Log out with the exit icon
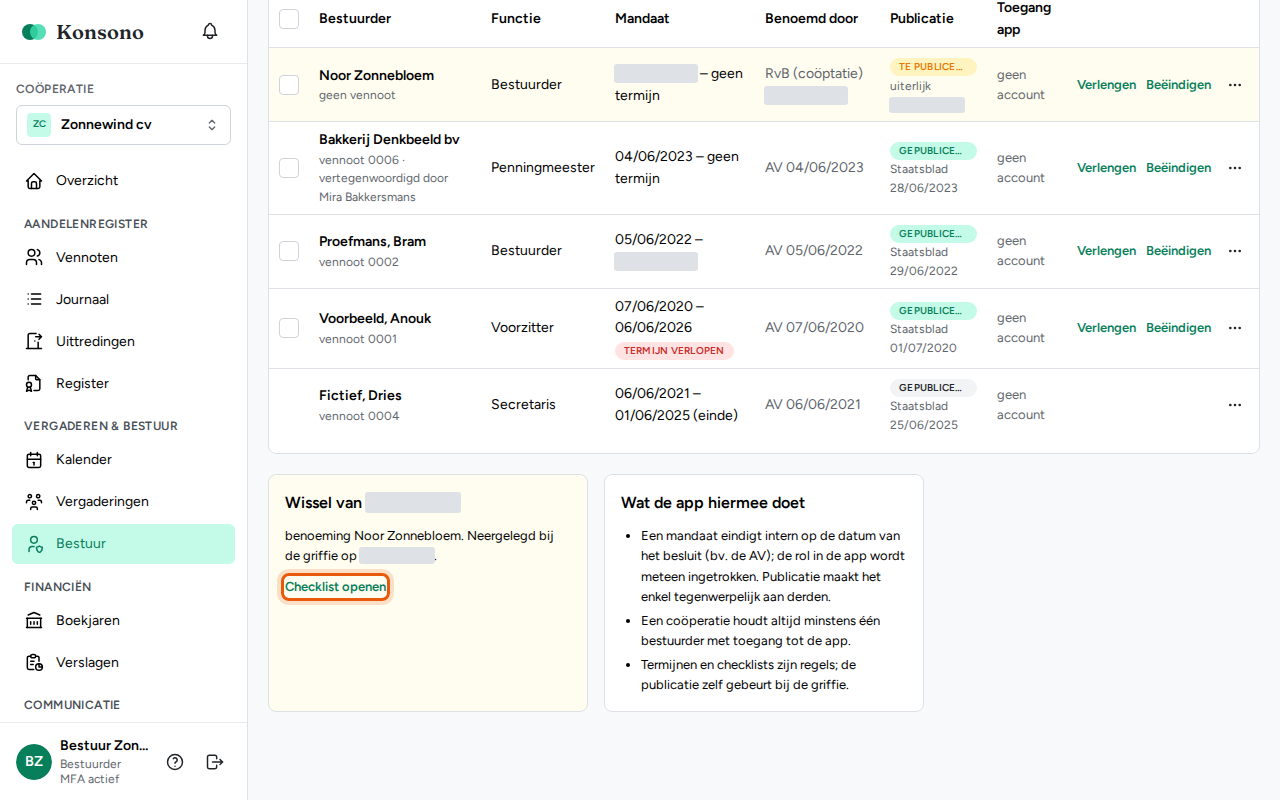This screenshot has height=800, width=1280. [x=215, y=762]
